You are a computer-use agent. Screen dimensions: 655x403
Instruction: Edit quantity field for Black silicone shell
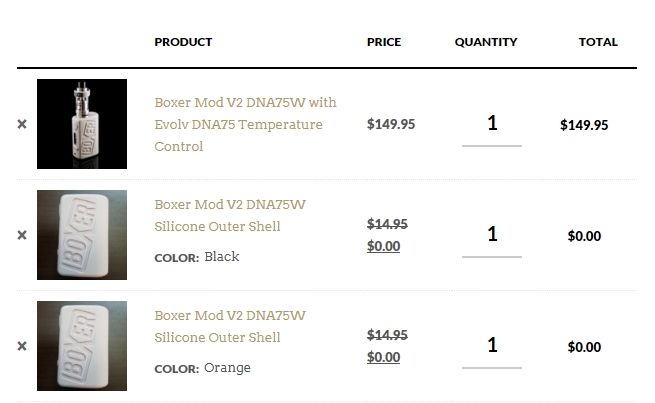pyautogui.click(x=492, y=238)
